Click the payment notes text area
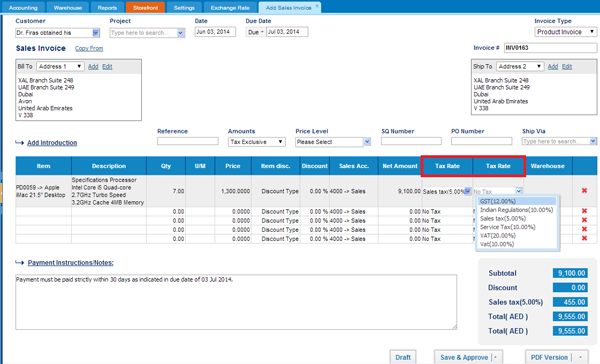 click(236, 302)
